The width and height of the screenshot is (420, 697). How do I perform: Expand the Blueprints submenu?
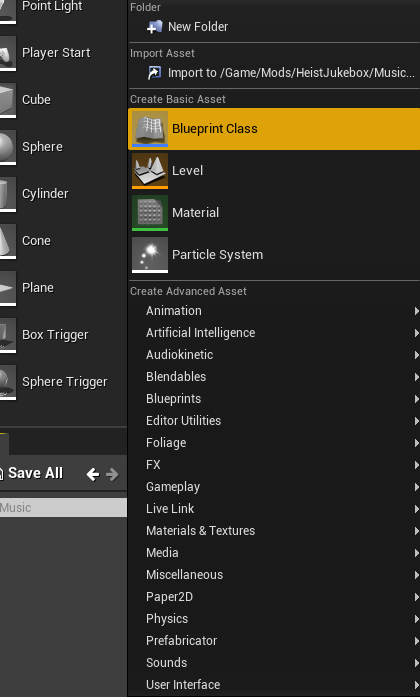(274, 399)
